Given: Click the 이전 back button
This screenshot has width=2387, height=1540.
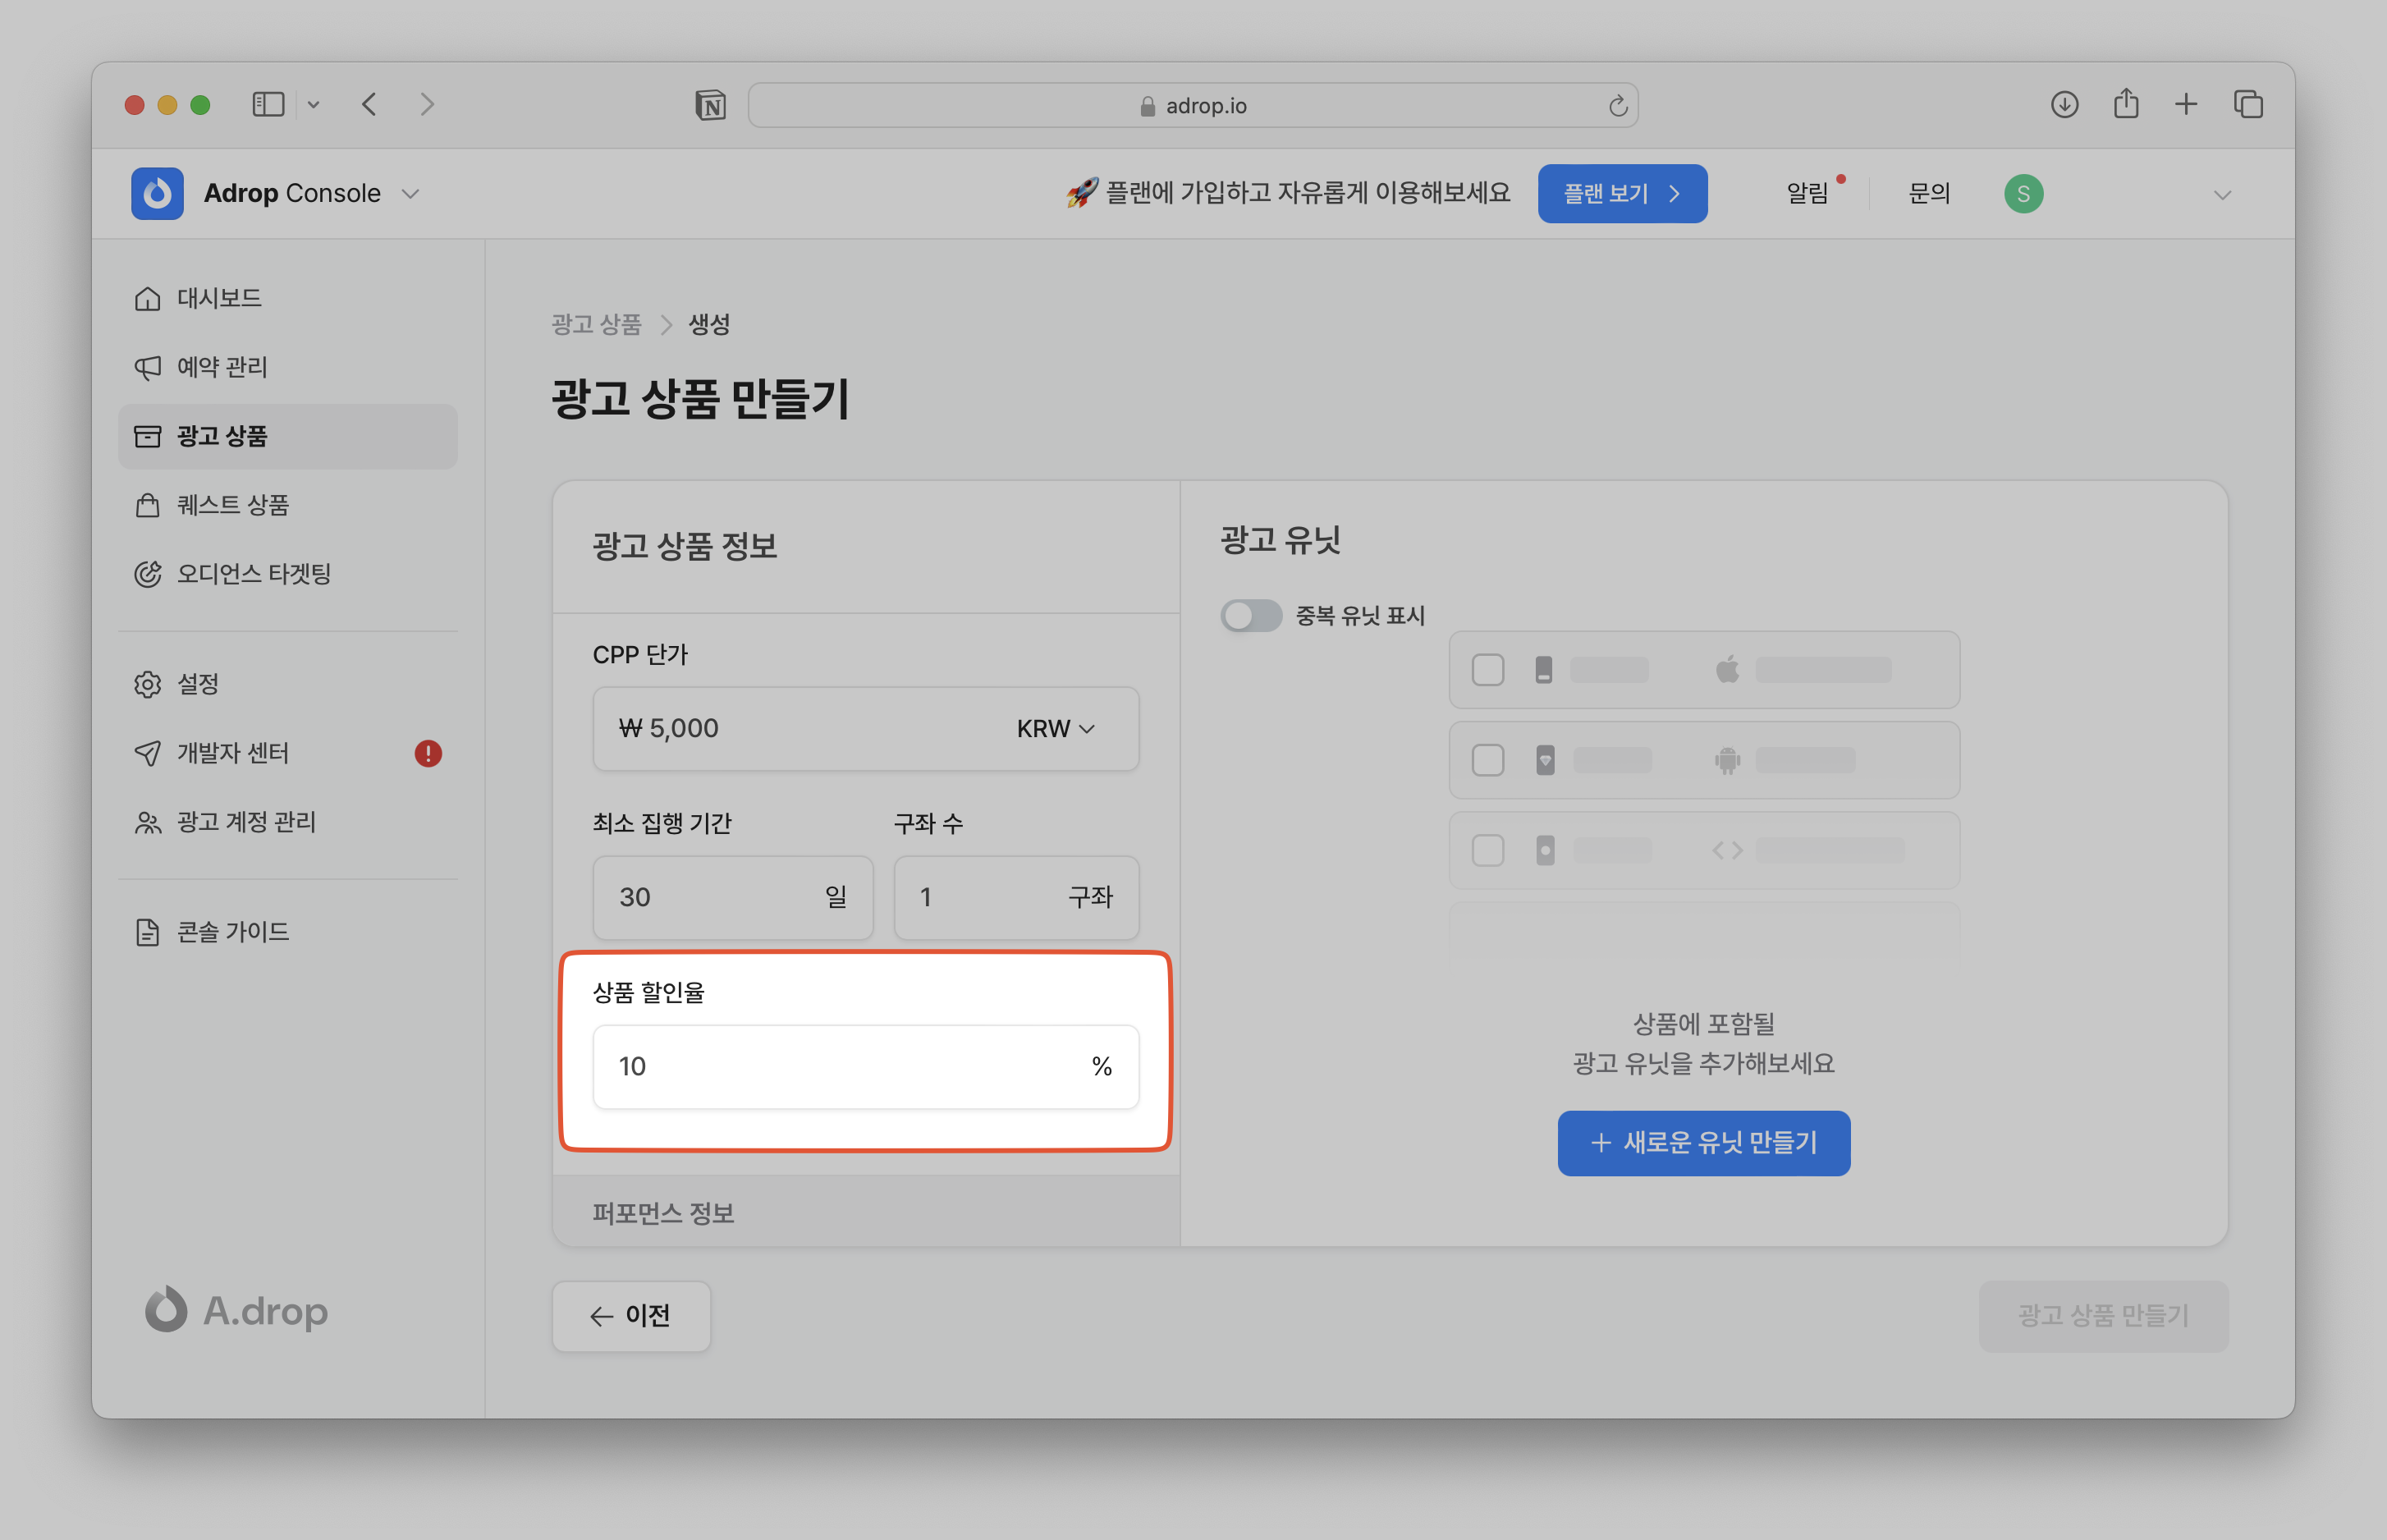Looking at the screenshot, I should tap(631, 1316).
